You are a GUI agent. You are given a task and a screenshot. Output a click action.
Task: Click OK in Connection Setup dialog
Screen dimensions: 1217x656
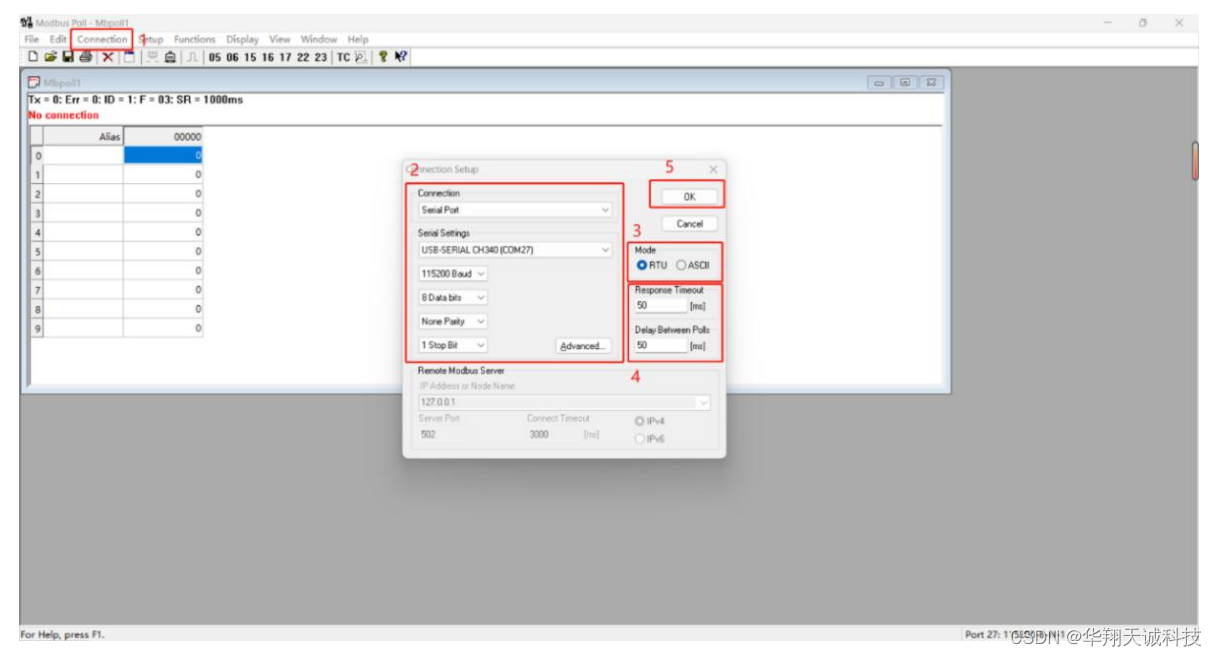(689, 197)
